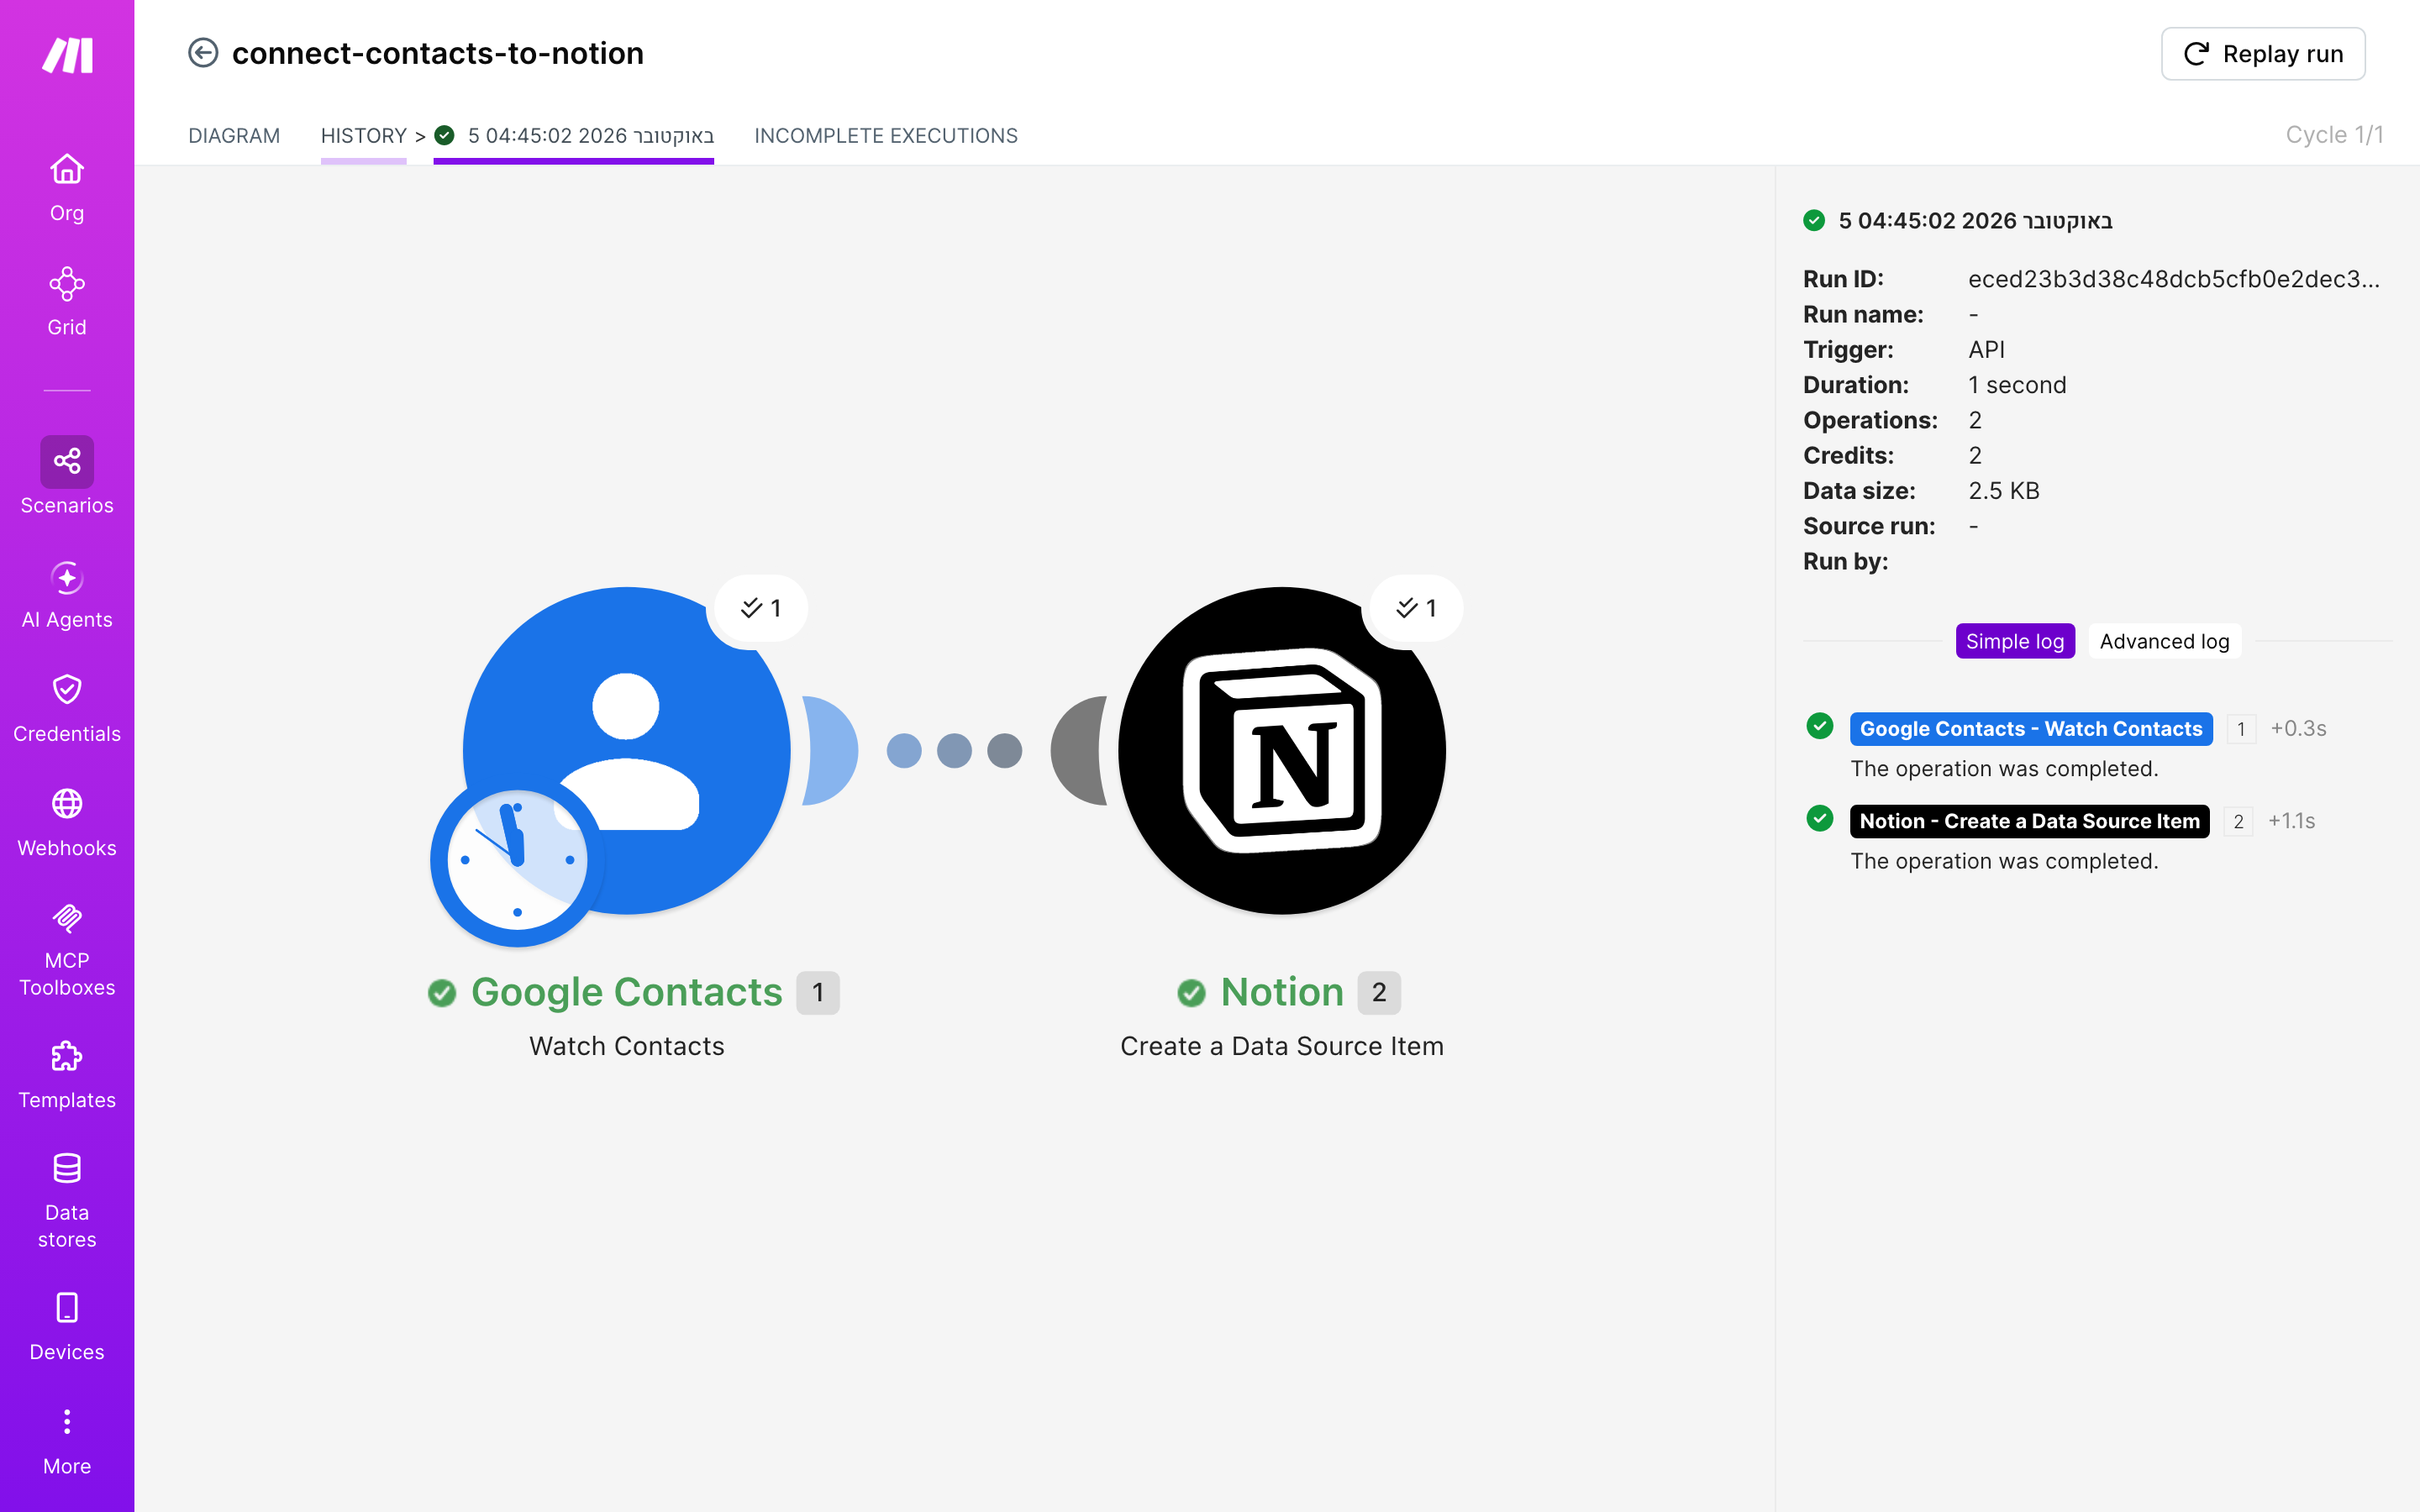Click the Notion - Create a Data Source Item tag

coord(2029,821)
